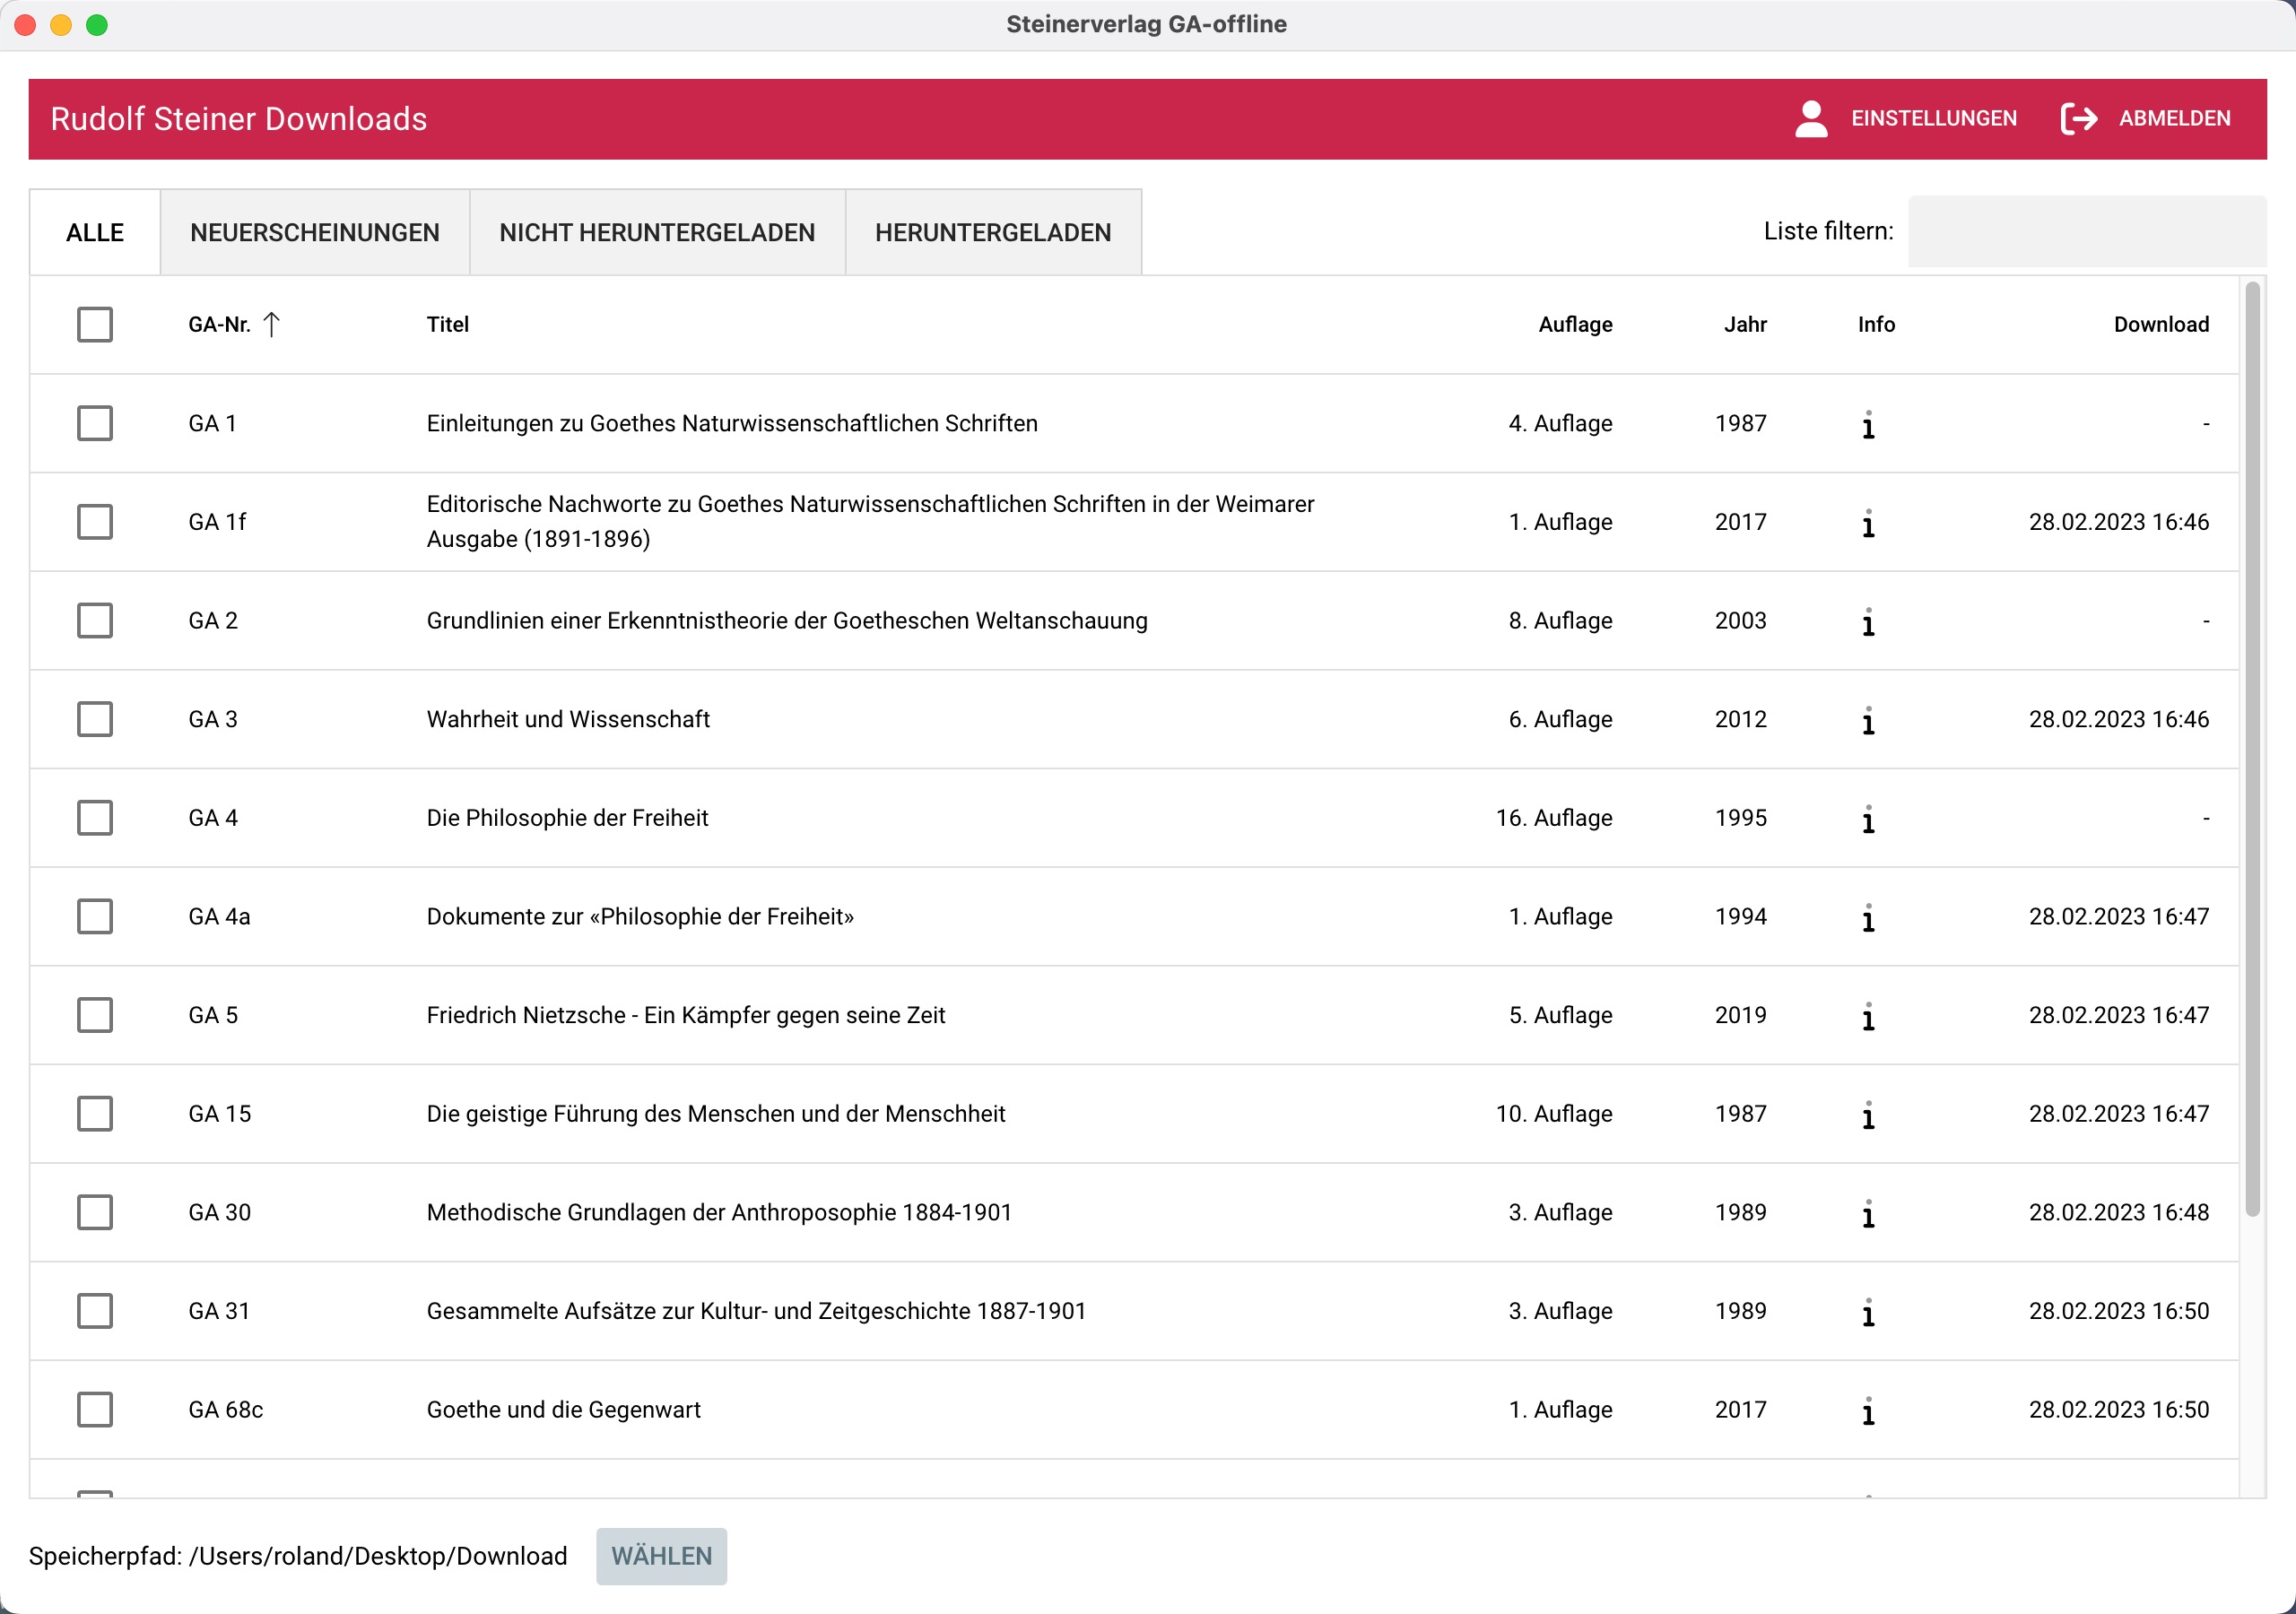Switch to the NEUERSCHEINUNGEN tab
2296x1614 pixels.
[315, 231]
